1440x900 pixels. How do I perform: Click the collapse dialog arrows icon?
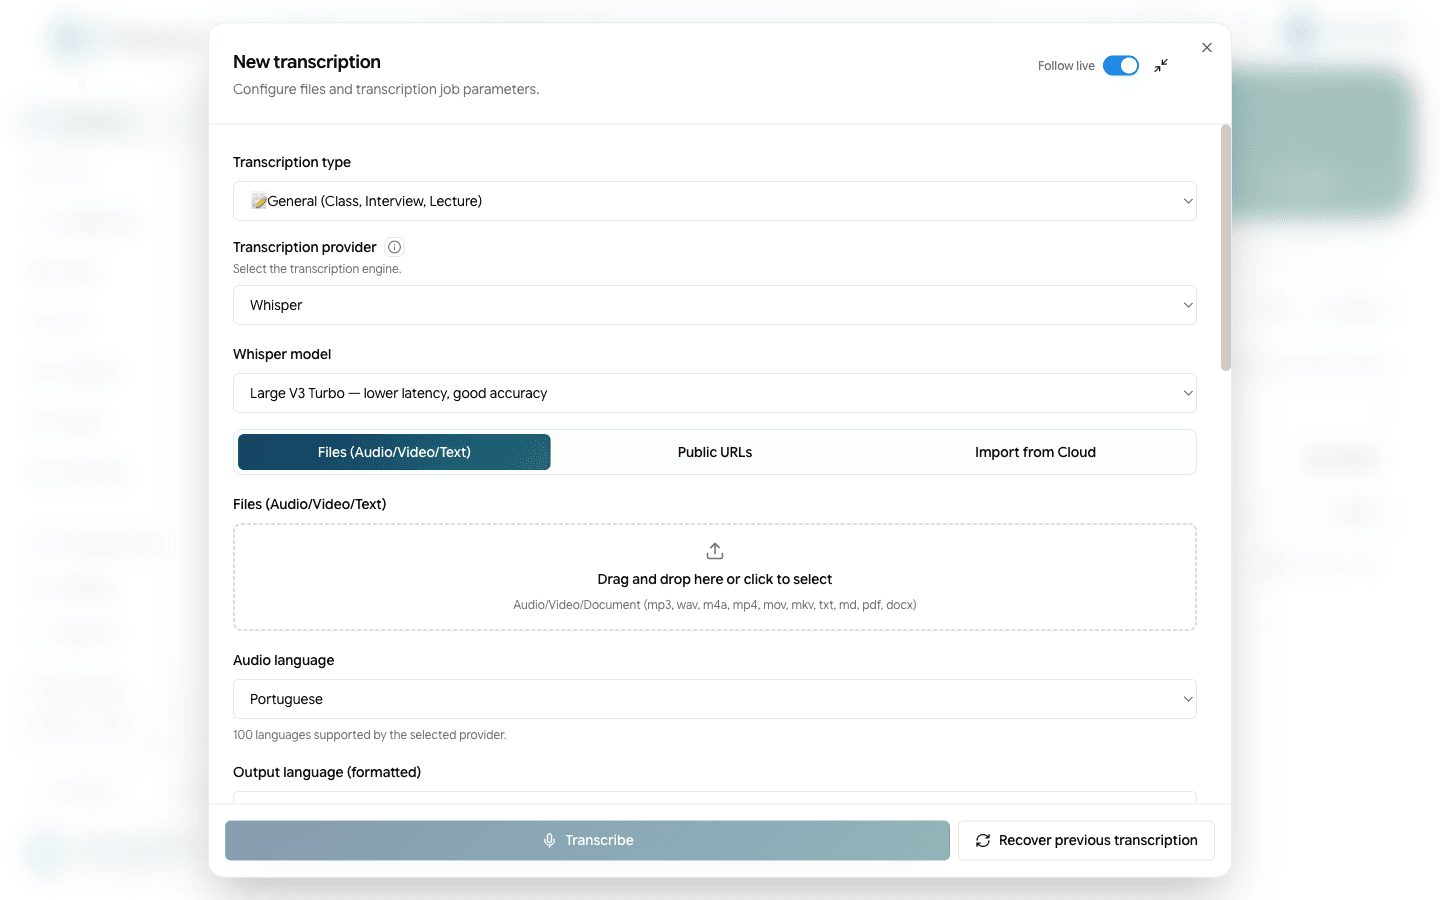pyautogui.click(x=1161, y=66)
